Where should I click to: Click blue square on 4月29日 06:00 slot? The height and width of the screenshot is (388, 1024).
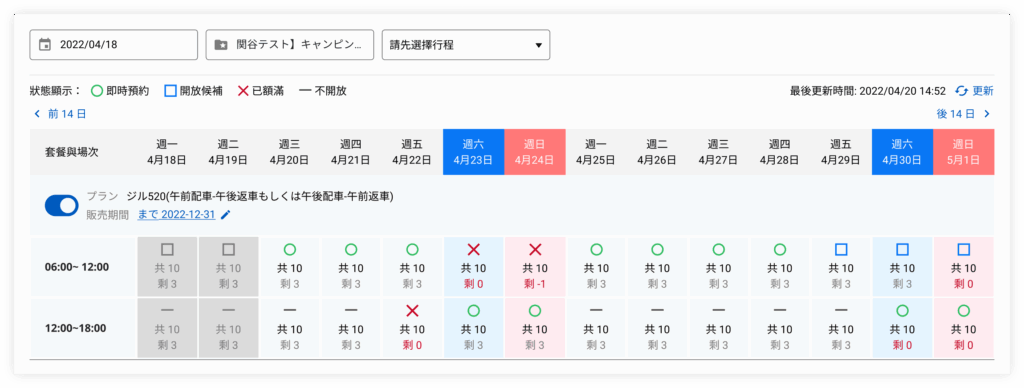point(841,249)
